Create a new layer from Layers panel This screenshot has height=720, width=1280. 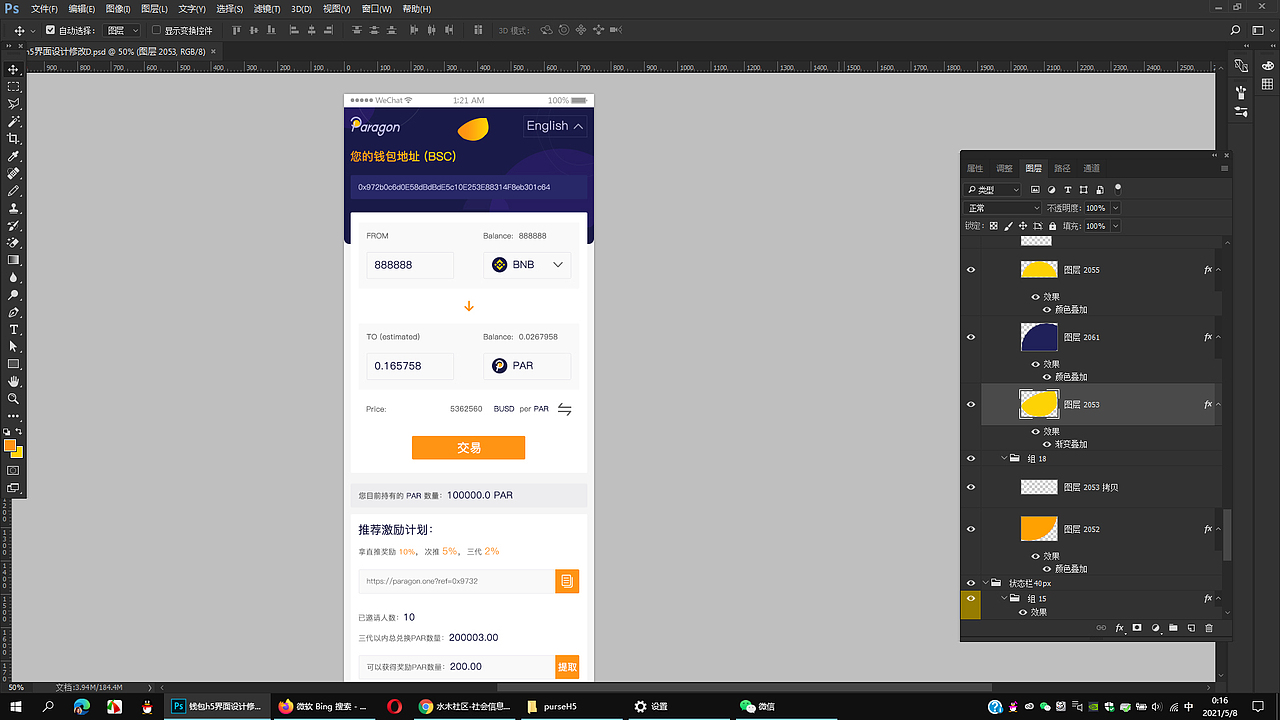pyautogui.click(x=1191, y=628)
